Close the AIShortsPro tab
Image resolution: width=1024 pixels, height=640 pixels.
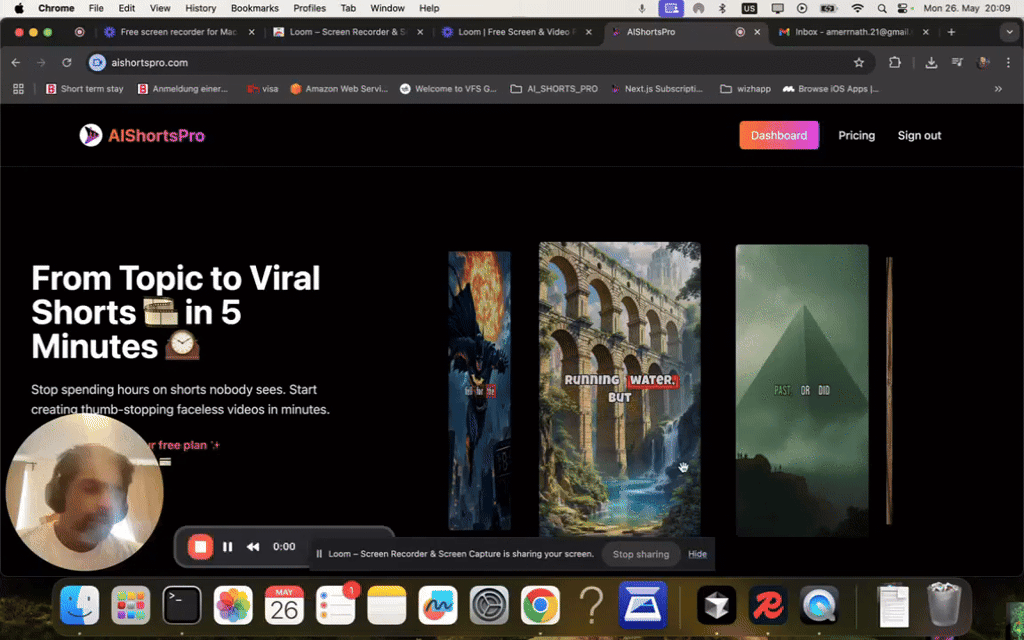(758, 32)
